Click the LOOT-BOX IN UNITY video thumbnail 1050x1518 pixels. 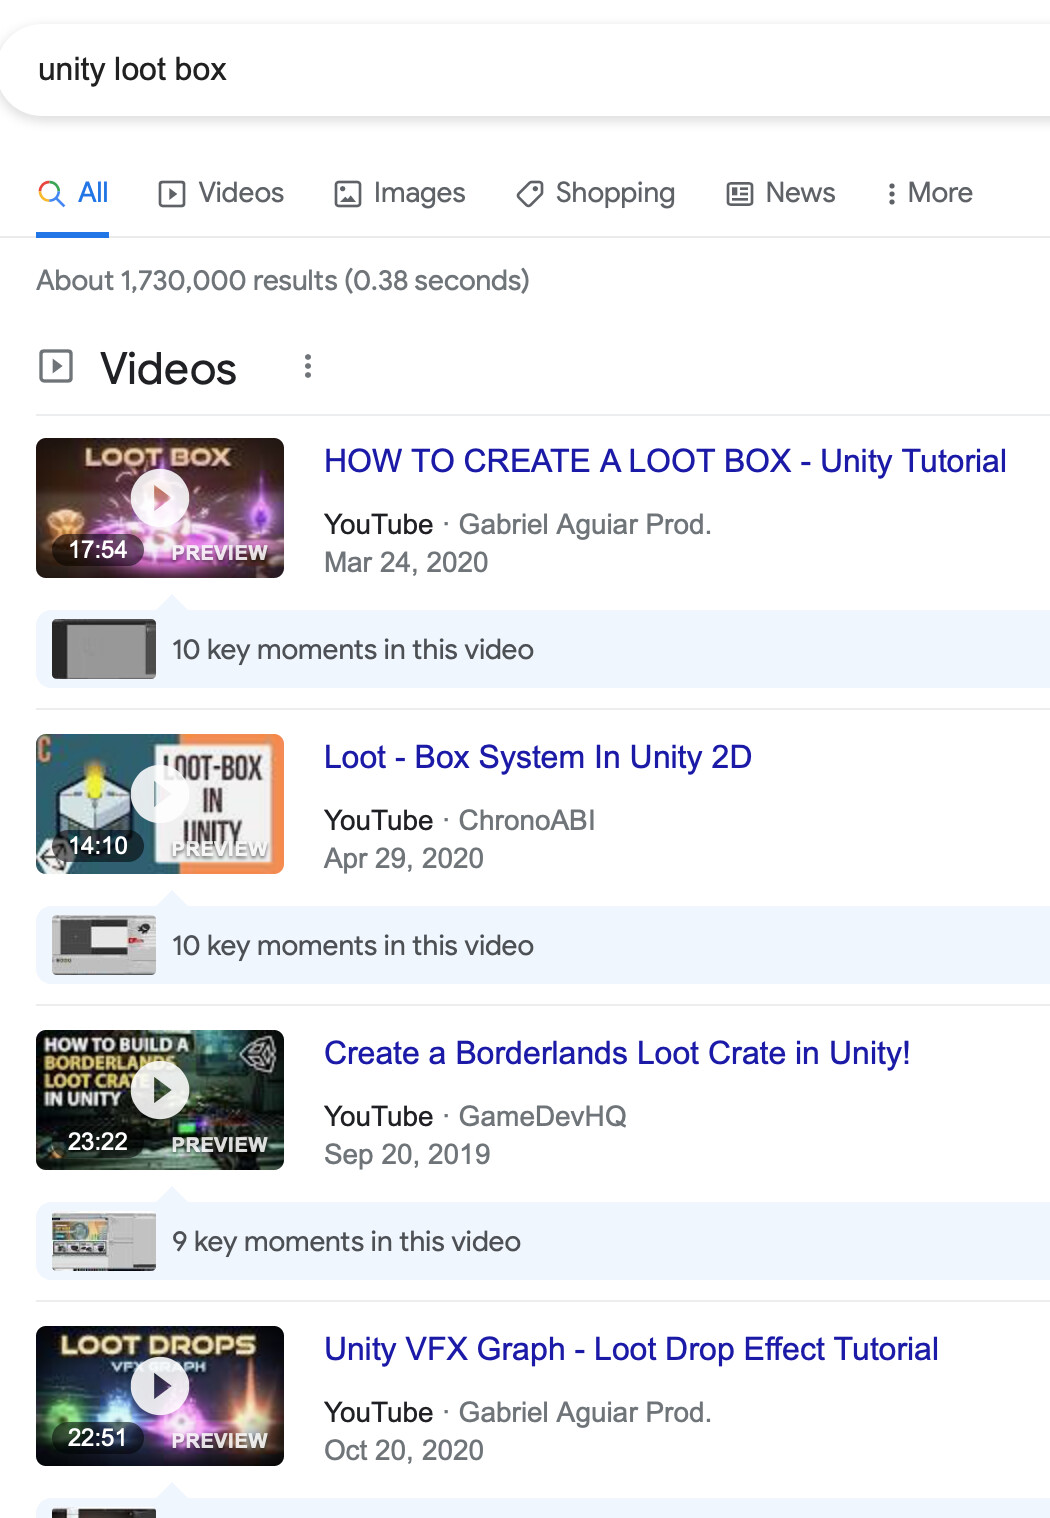[x=159, y=803]
